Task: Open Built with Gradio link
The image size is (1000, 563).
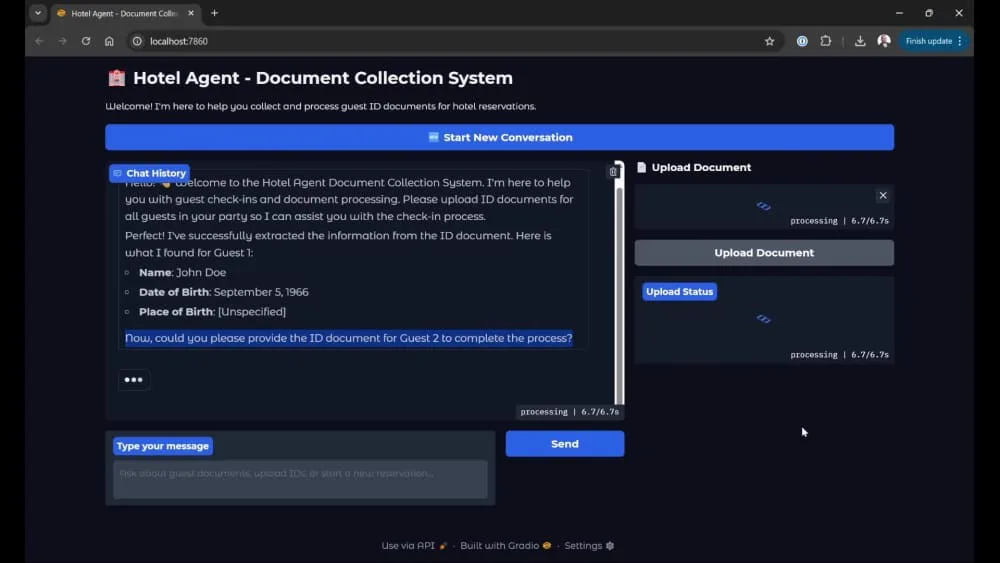Action: coord(505,546)
